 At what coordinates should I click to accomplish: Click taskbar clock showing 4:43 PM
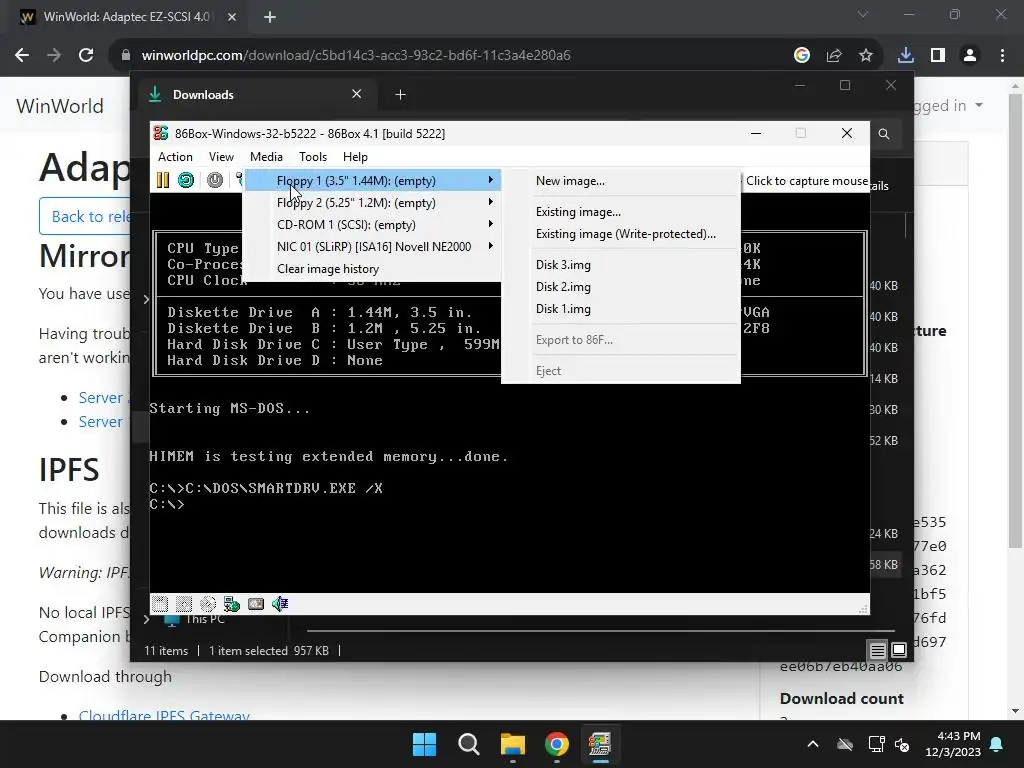(x=953, y=744)
